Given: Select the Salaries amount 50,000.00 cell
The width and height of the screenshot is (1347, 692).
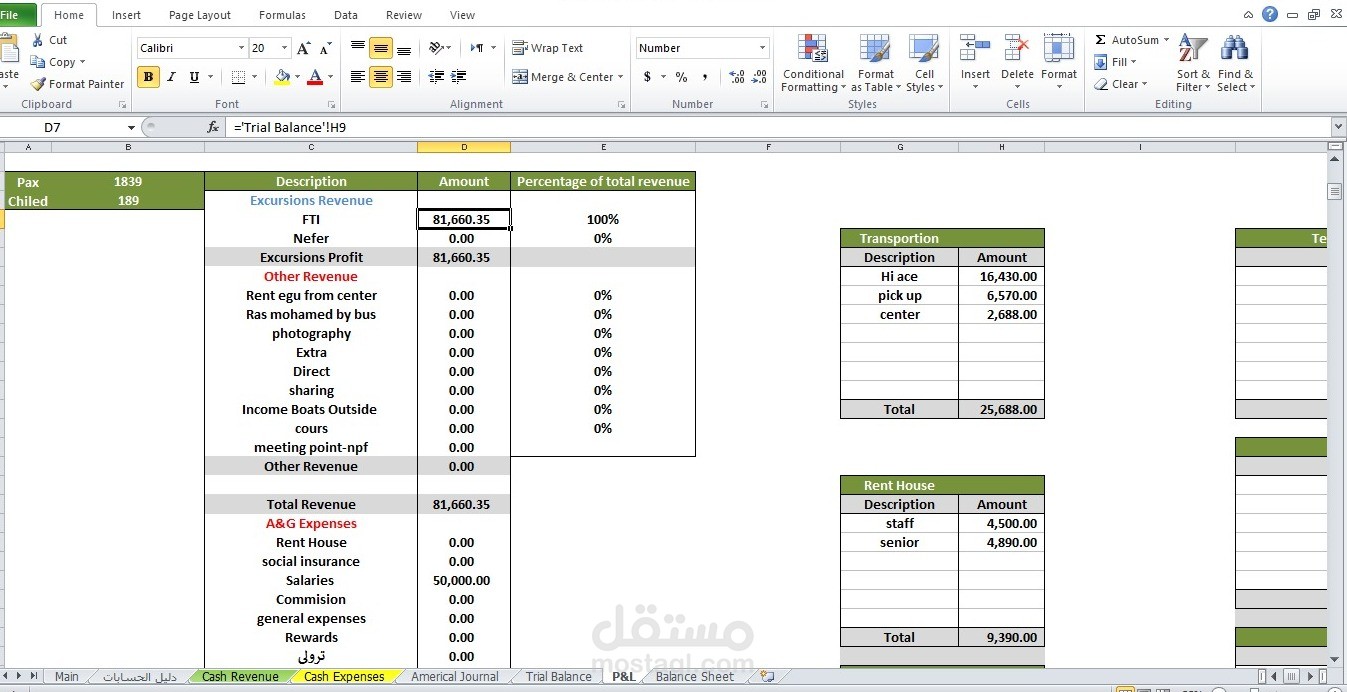Looking at the screenshot, I should click(x=464, y=580).
